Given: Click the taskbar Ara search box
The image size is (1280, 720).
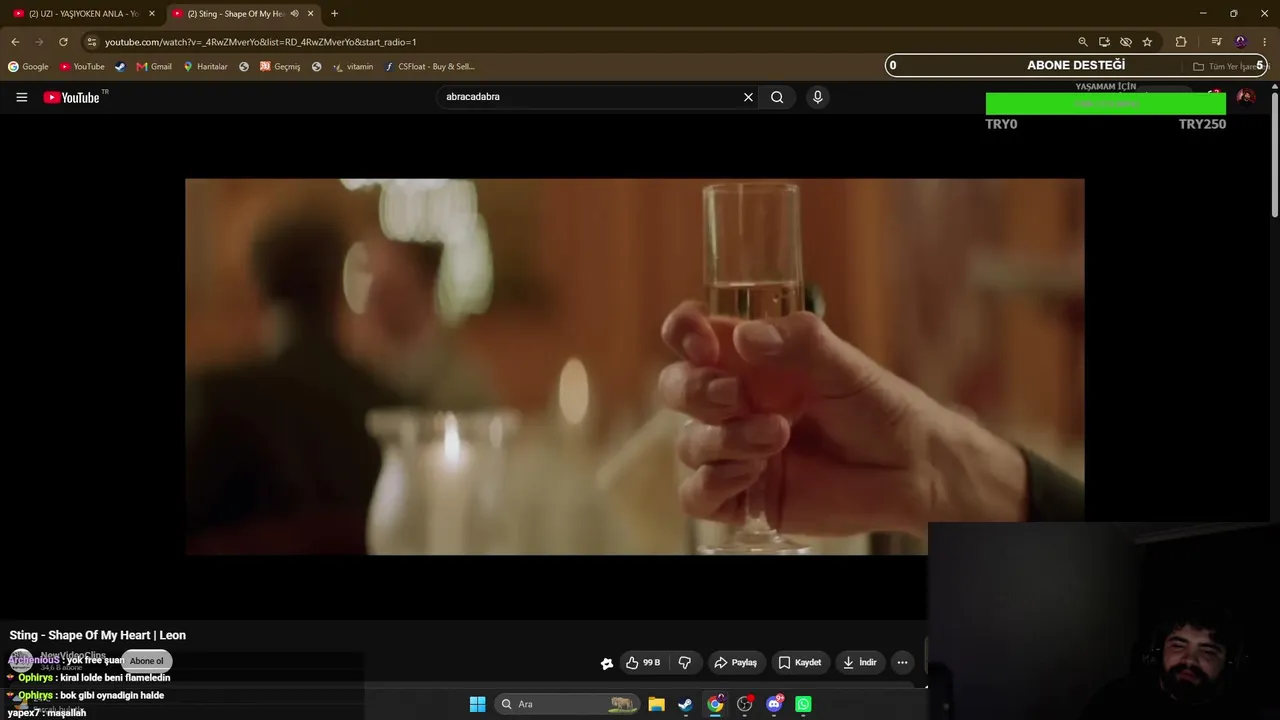Looking at the screenshot, I should 567,704.
